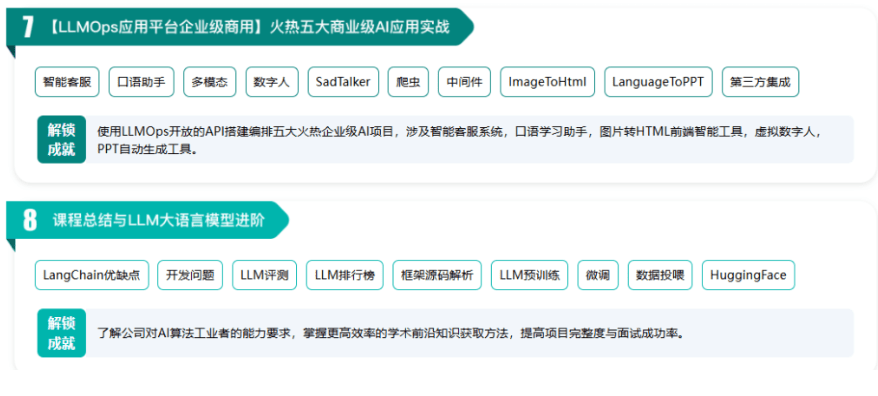The image size is (878, 396).
Task: Select the 开发问题 tag
Action: point(190,275)
